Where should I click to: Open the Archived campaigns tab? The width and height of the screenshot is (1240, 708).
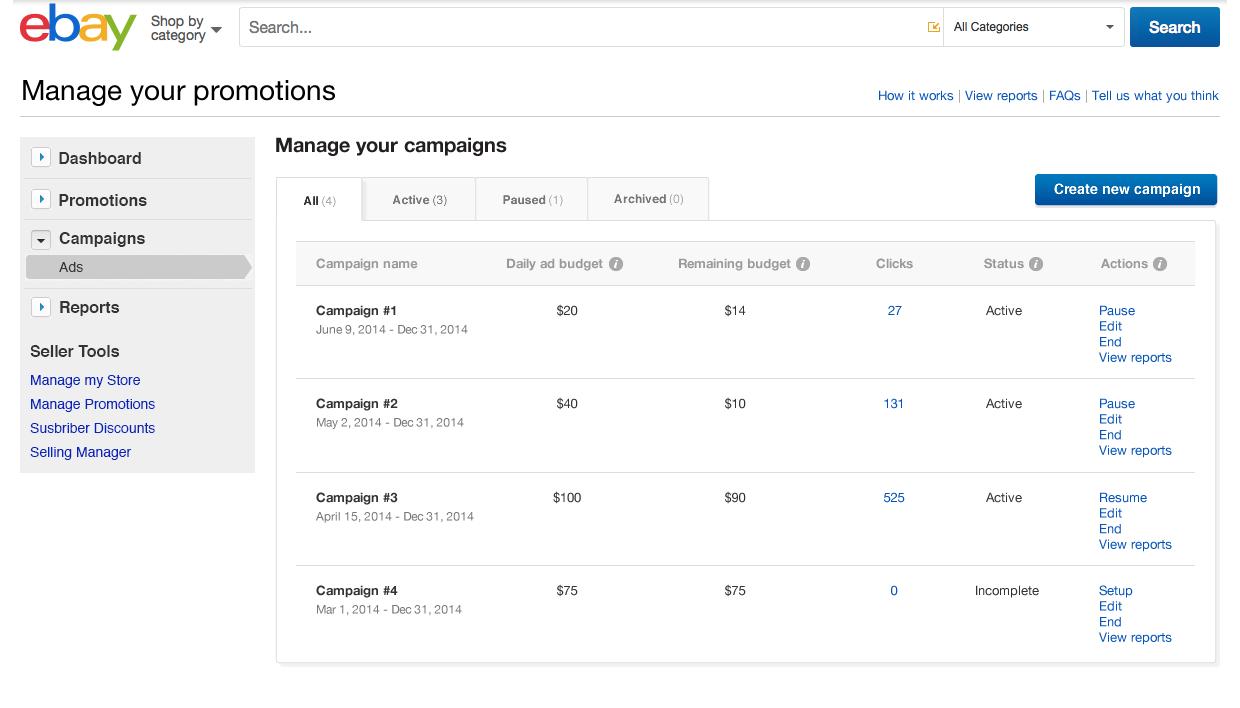pos(648,199)
